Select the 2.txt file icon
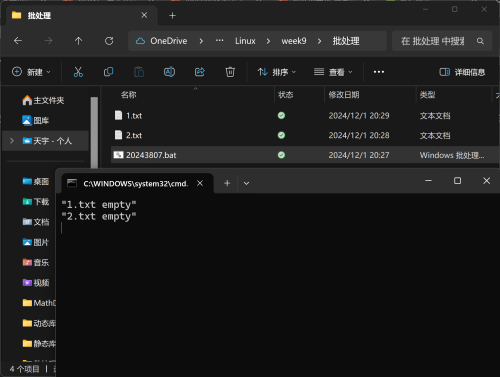The image size is (500, 377). tap(118, 135)
